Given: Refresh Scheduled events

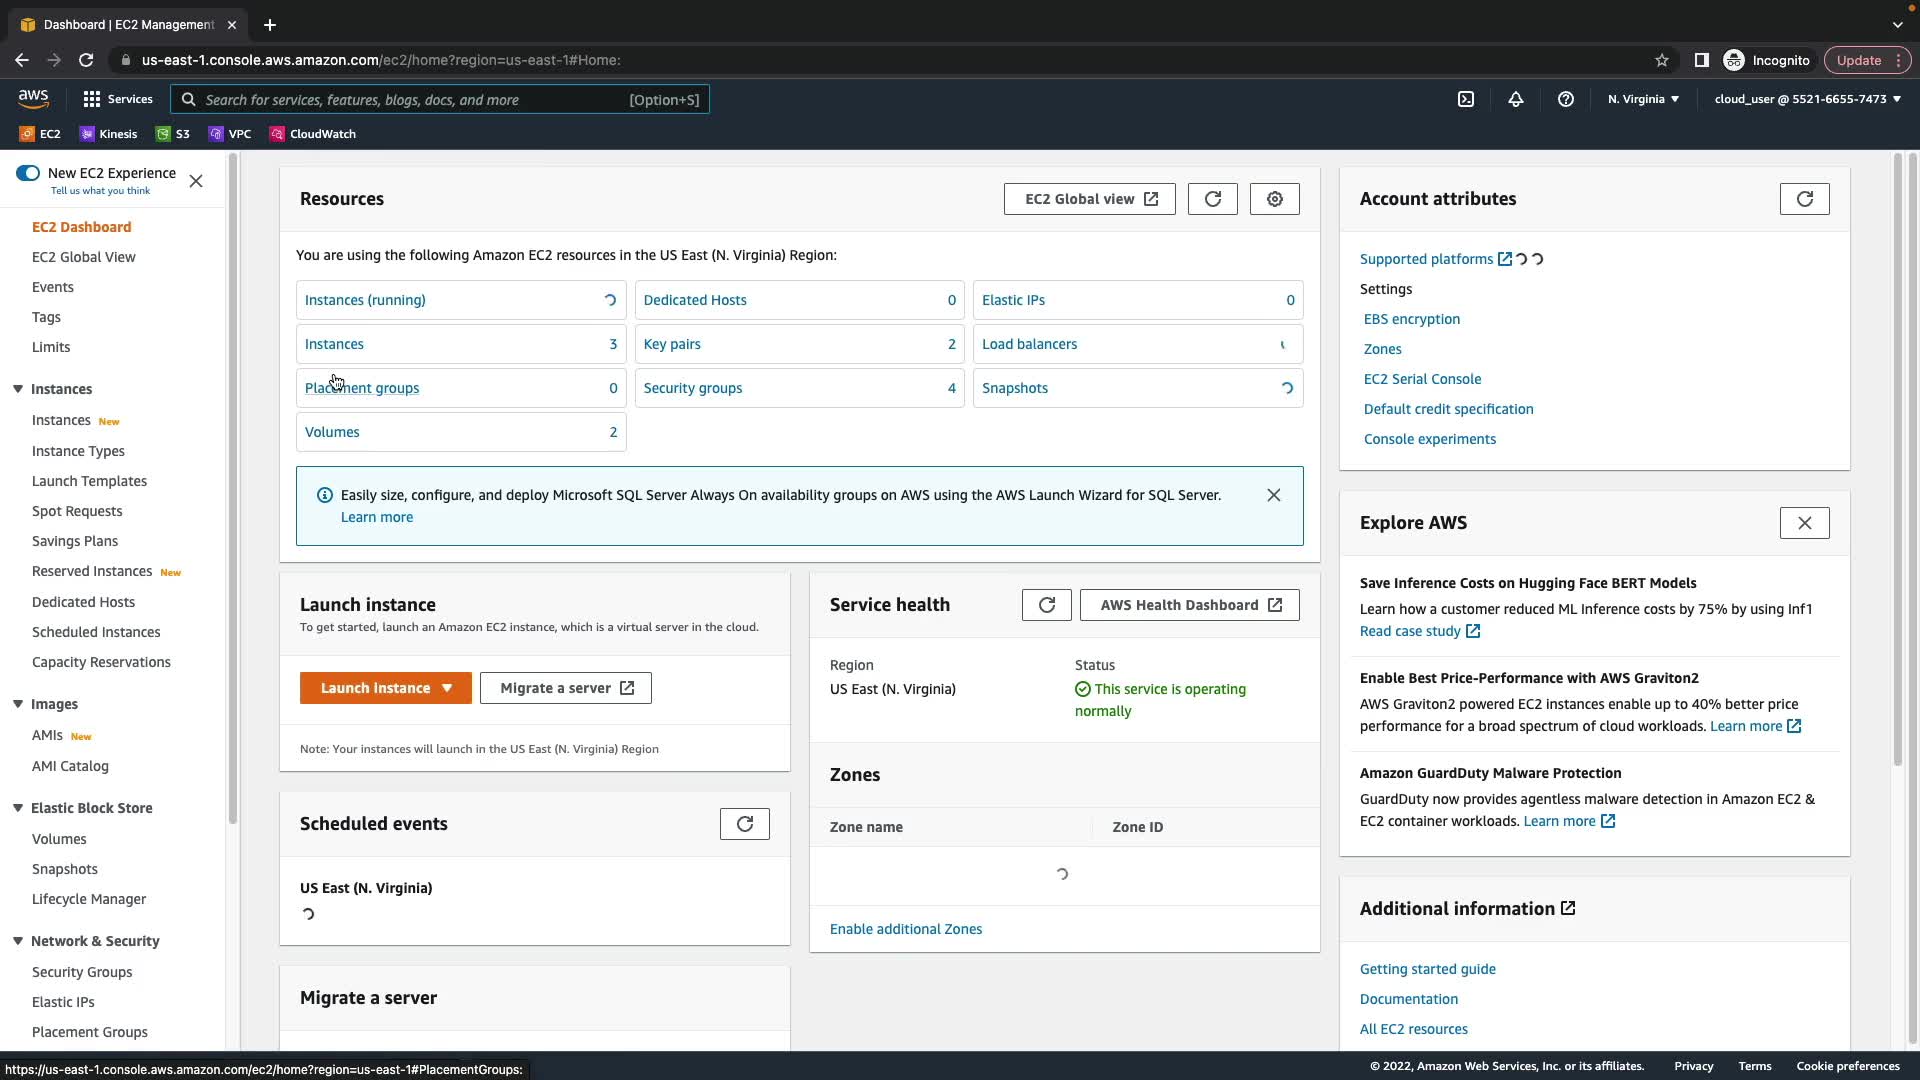Looking at the screenshot, I should click(744, 824).
